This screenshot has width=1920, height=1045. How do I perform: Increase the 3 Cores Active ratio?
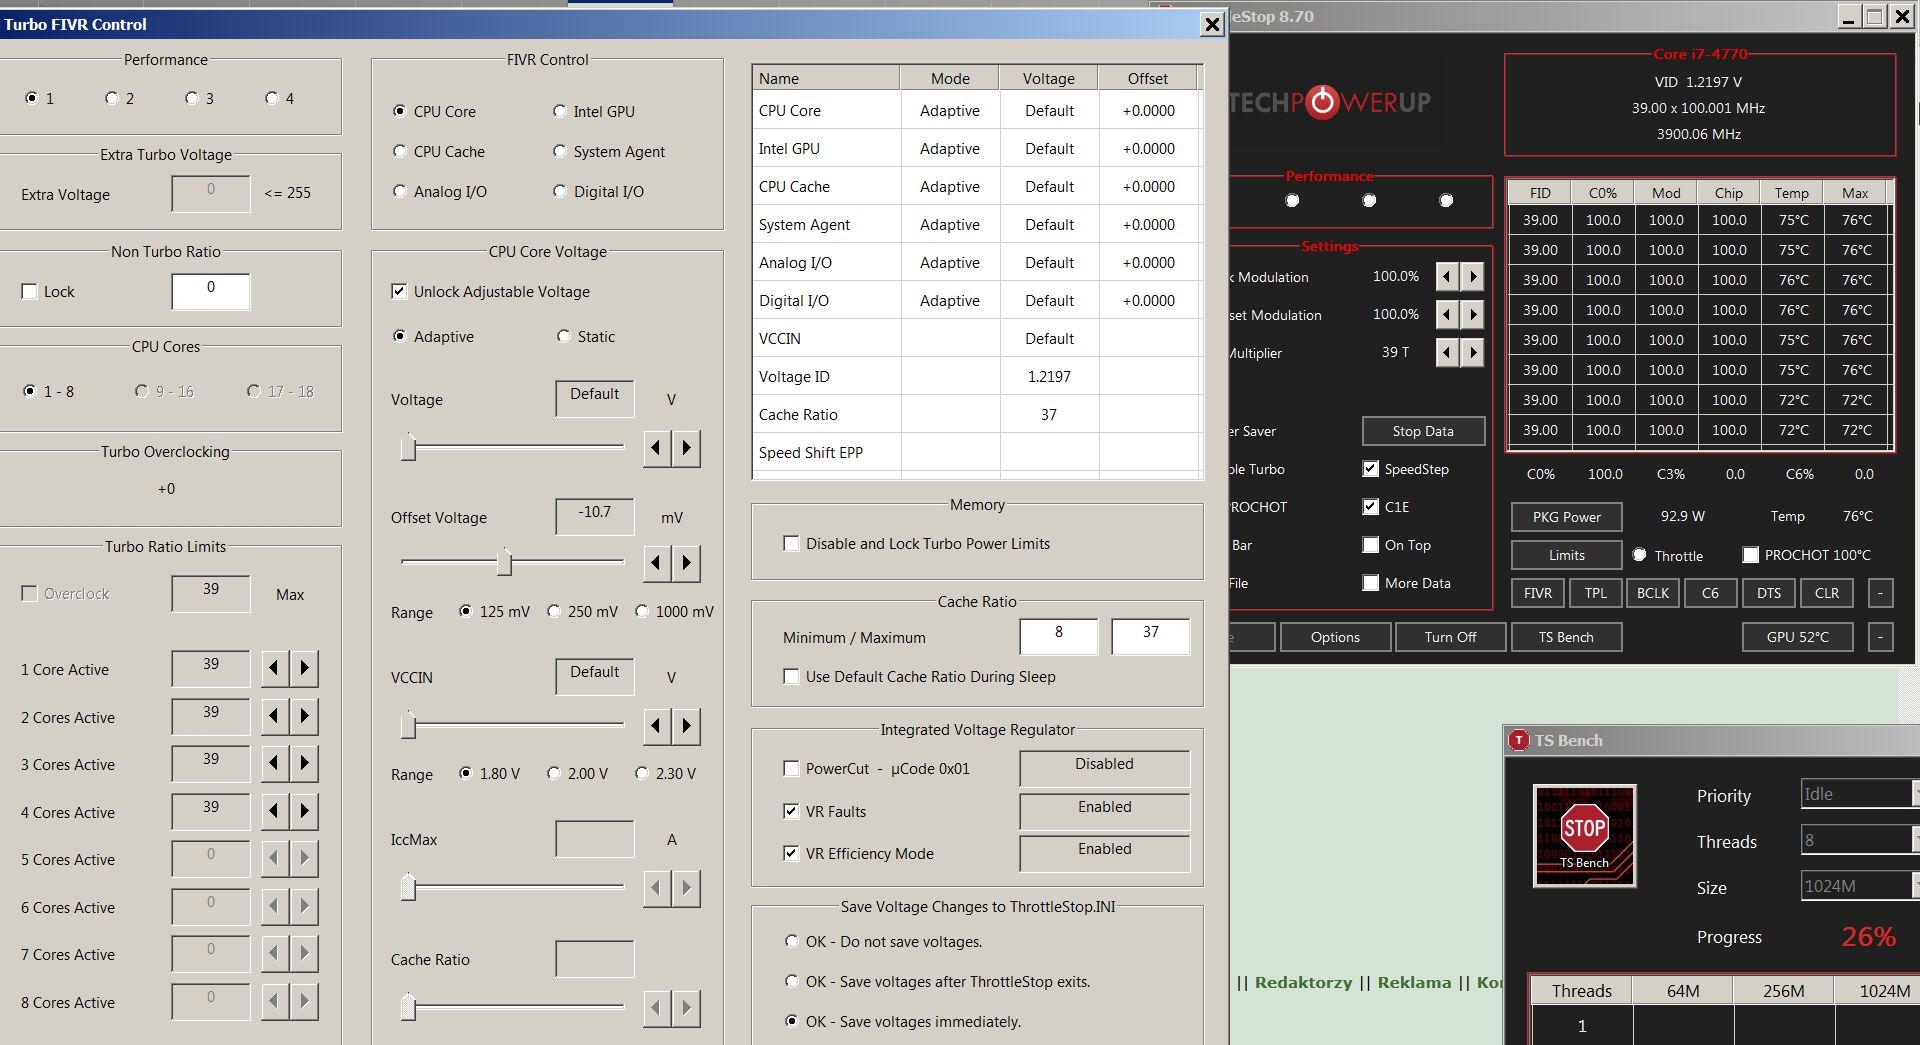(x=305, y=763)
